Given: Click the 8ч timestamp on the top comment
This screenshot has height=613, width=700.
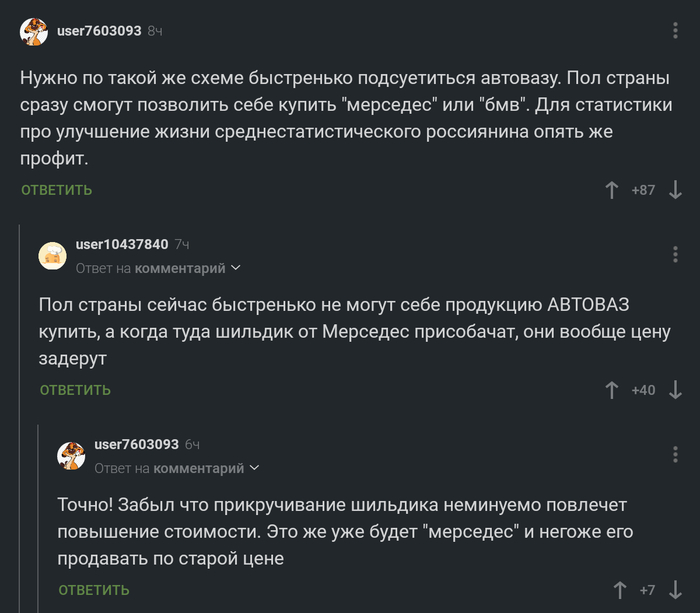Looking at the screenshot, I should tap(155, 32).
